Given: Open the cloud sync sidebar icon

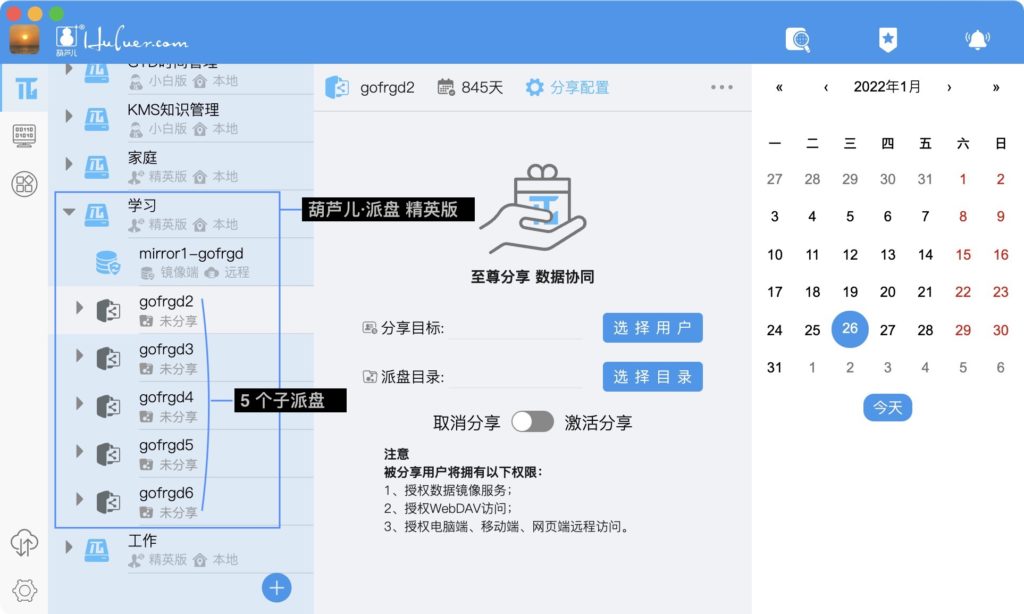Looking at the screenshot, I should (x=24, y=543).
